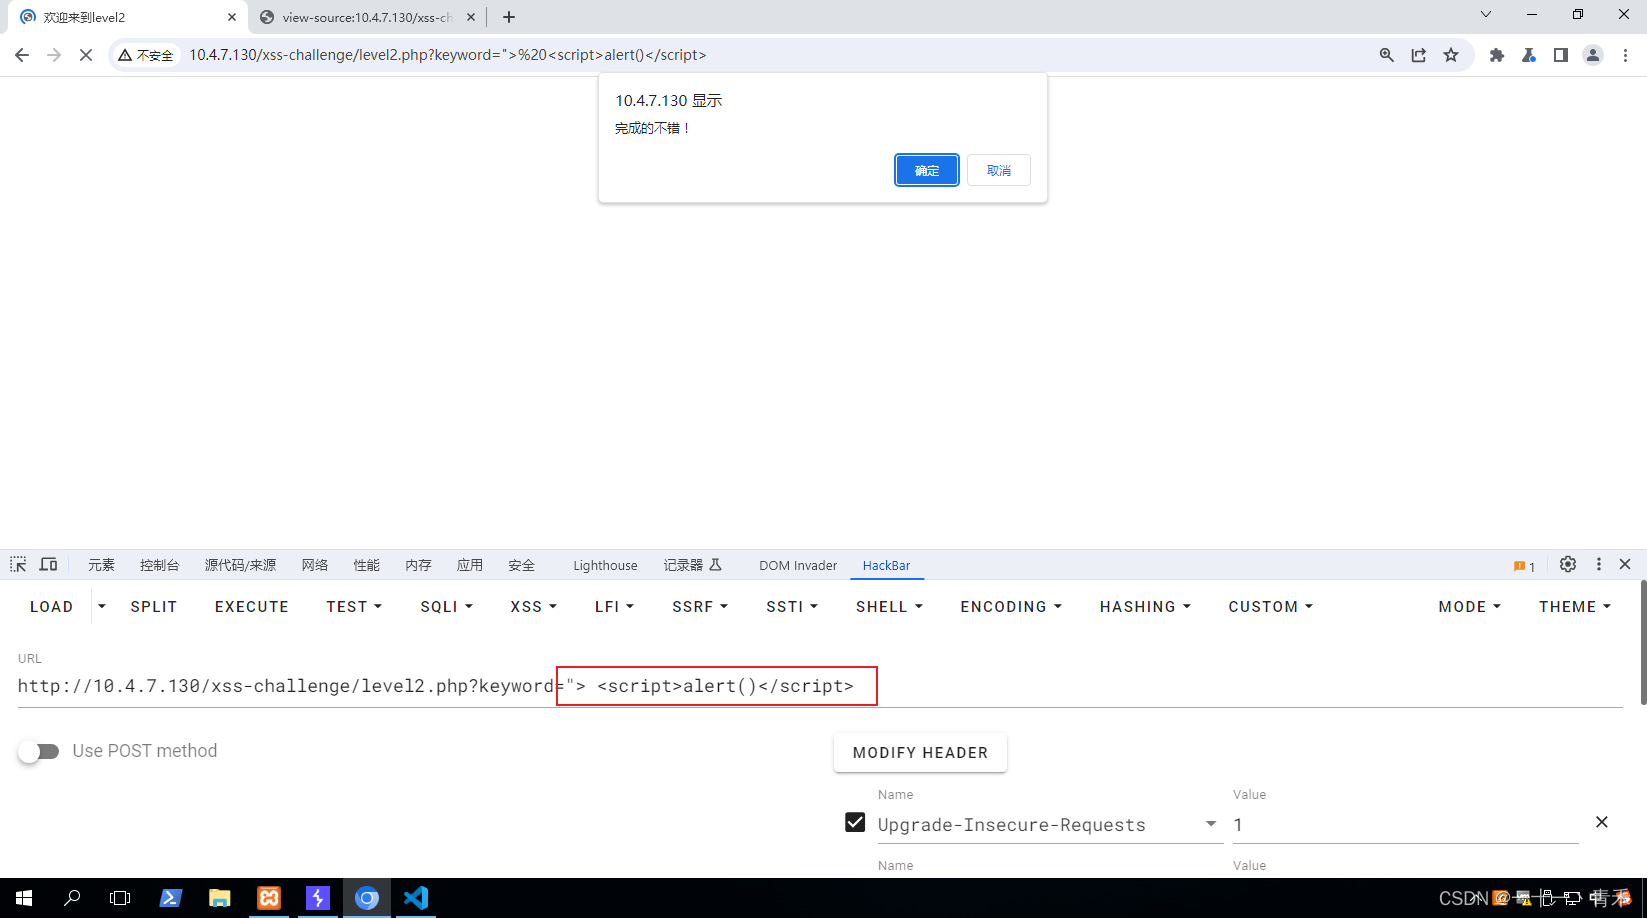Switch to the 安全 DevTools tab

tap(522, 565)
